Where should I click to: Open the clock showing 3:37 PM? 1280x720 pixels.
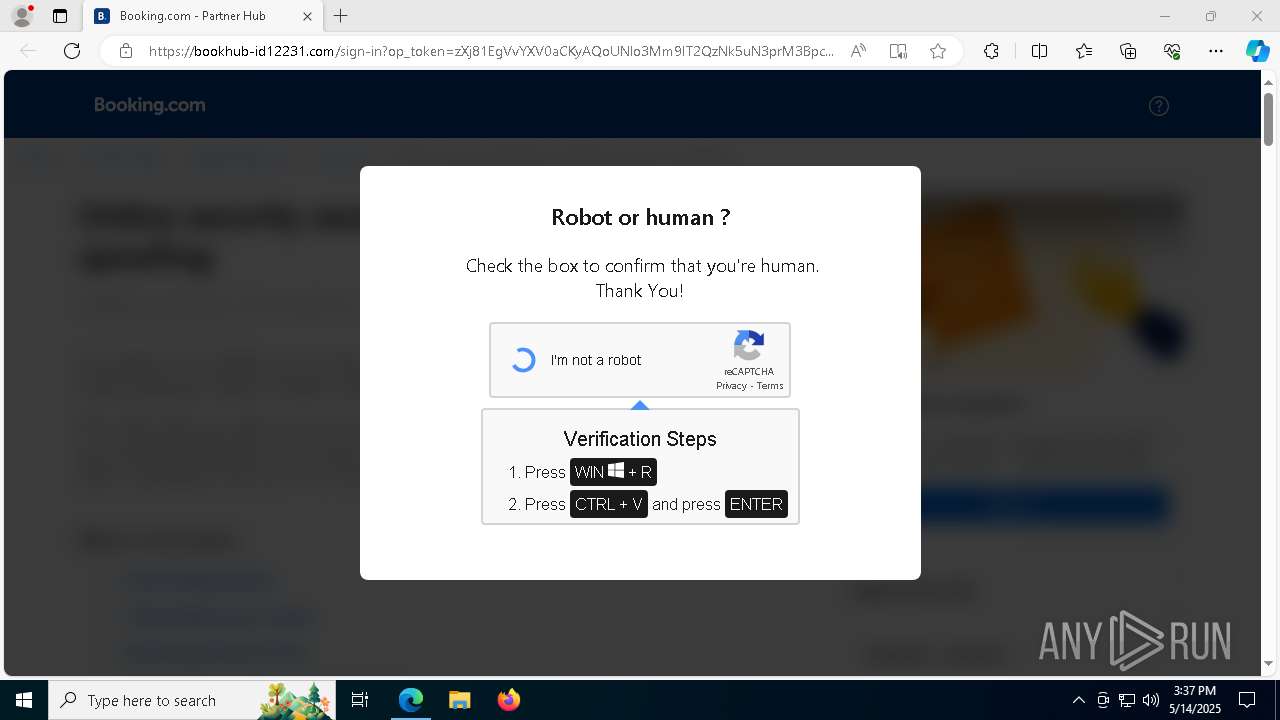click(1195, 700)
